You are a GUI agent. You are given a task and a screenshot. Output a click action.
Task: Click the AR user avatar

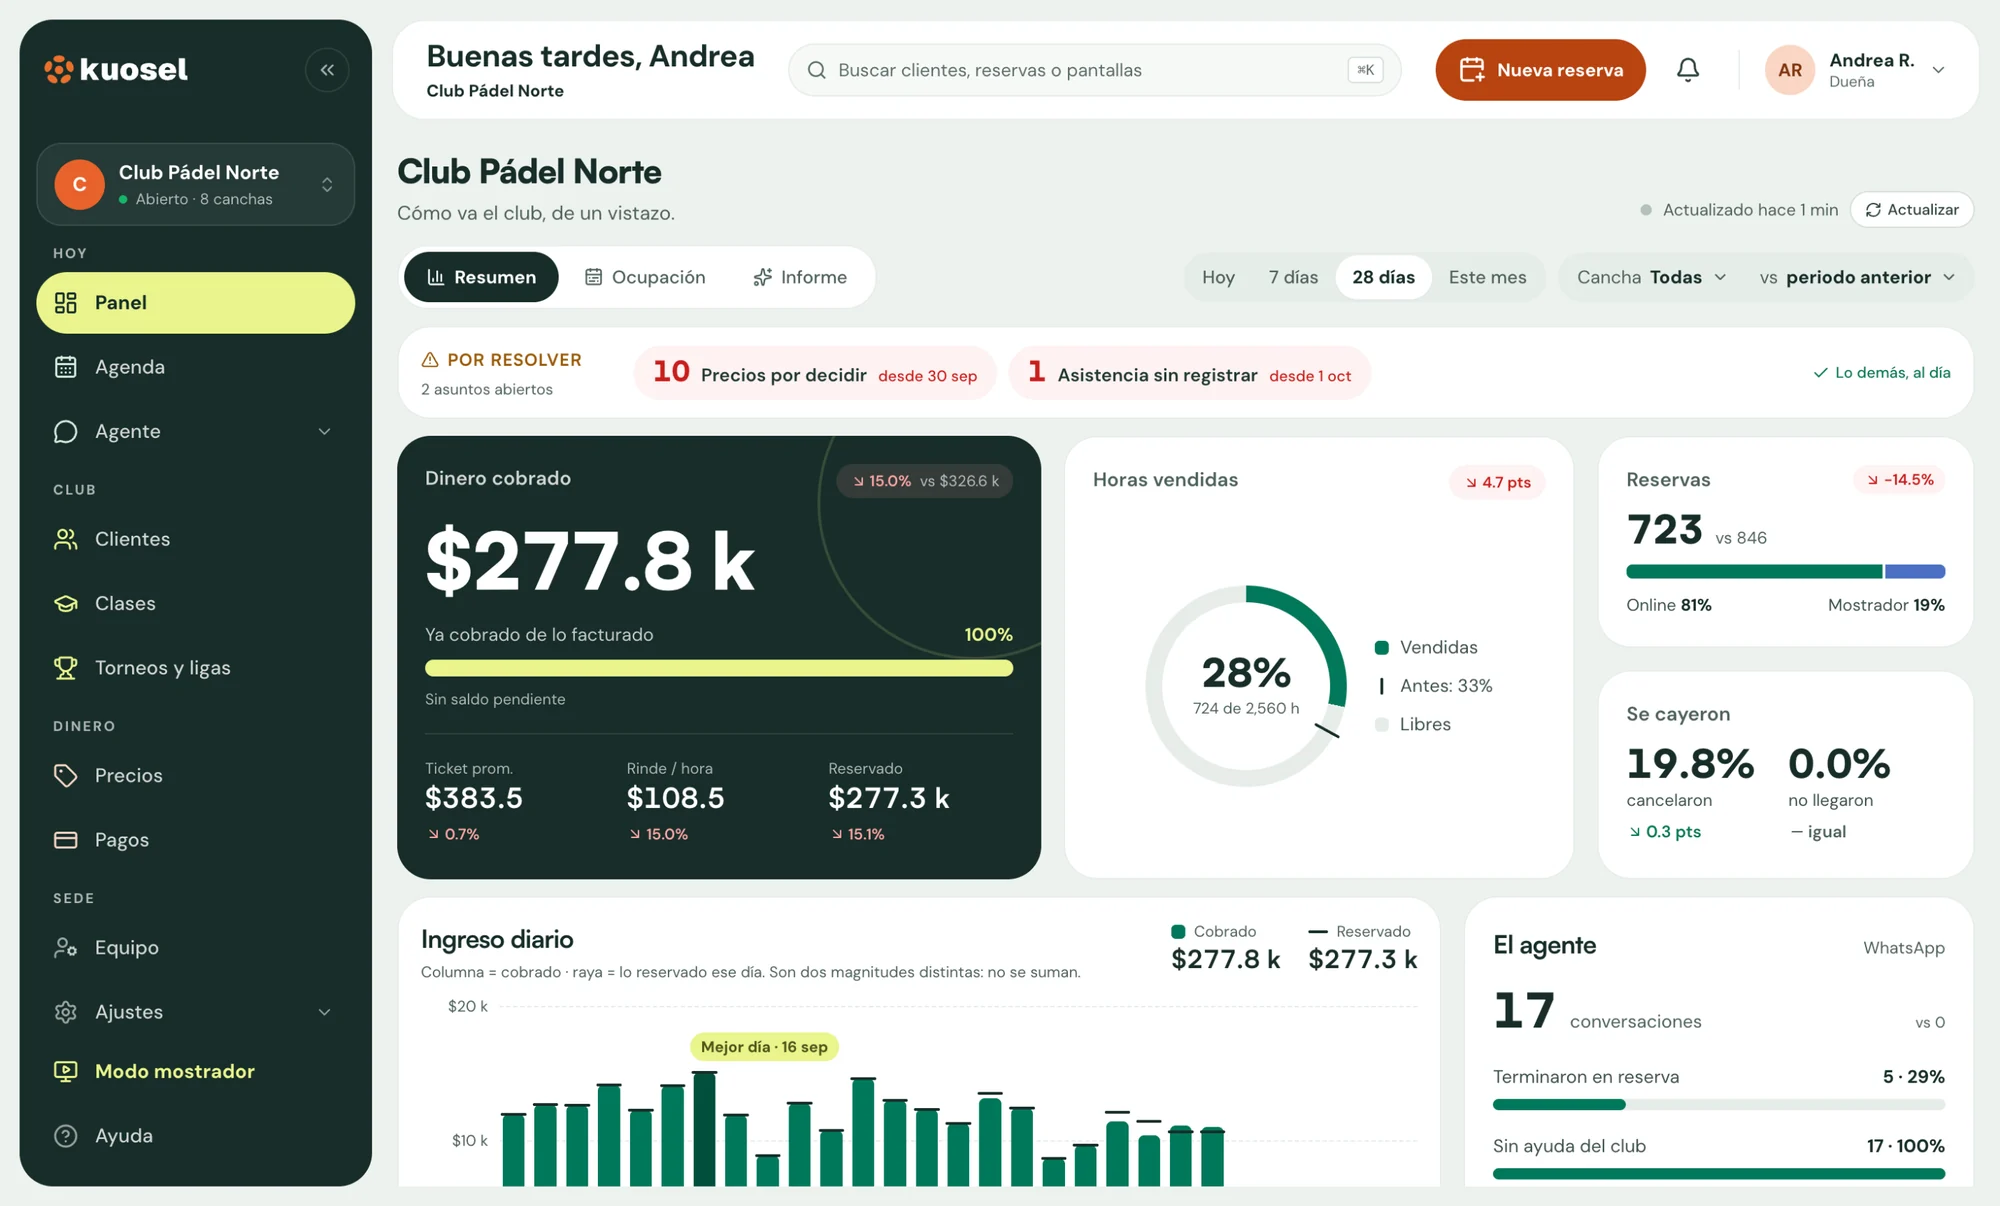pos(1790,70)
